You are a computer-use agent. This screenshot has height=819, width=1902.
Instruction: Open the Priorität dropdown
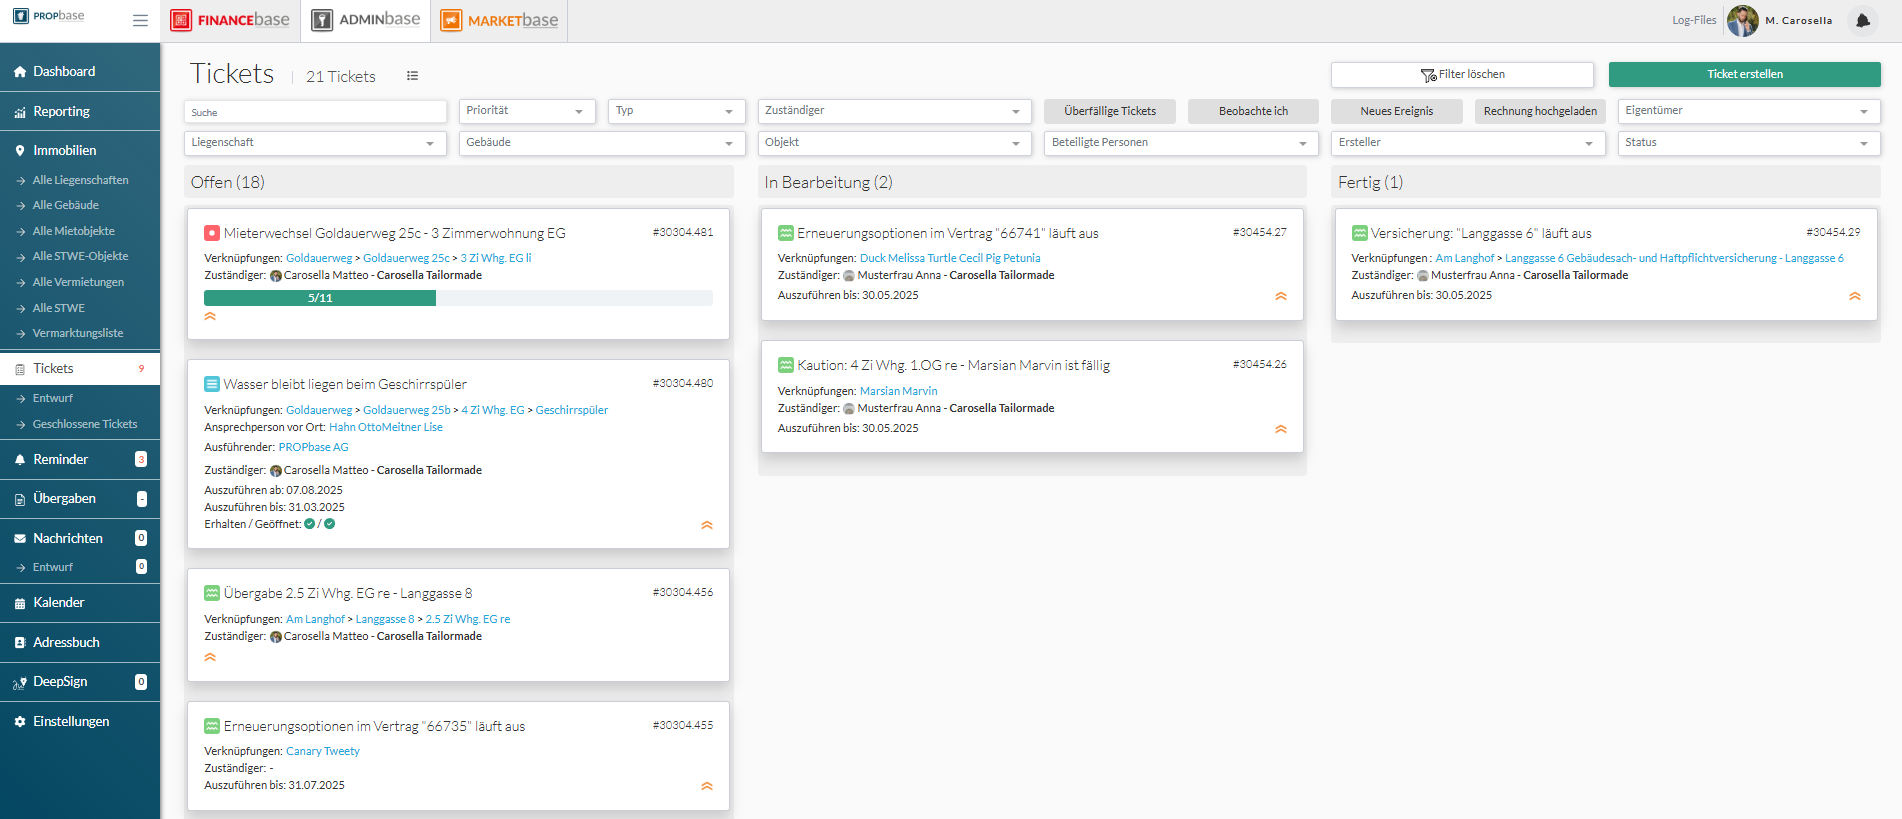pos(526,111)
